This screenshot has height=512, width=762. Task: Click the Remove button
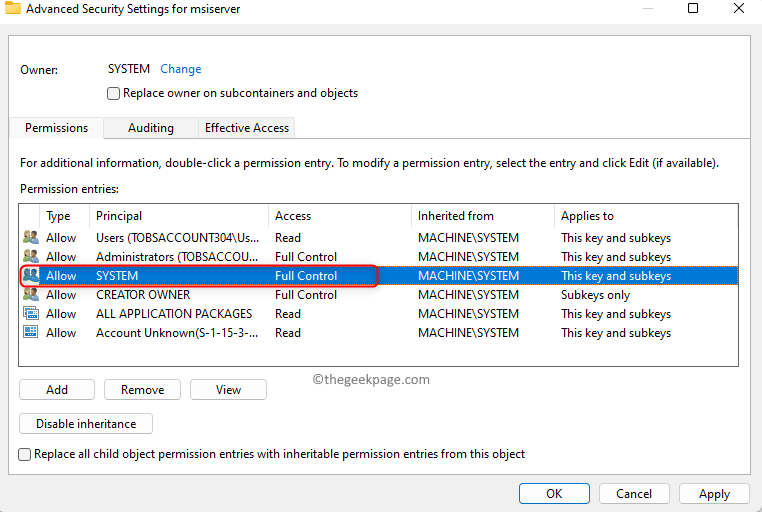coord(142,390)
